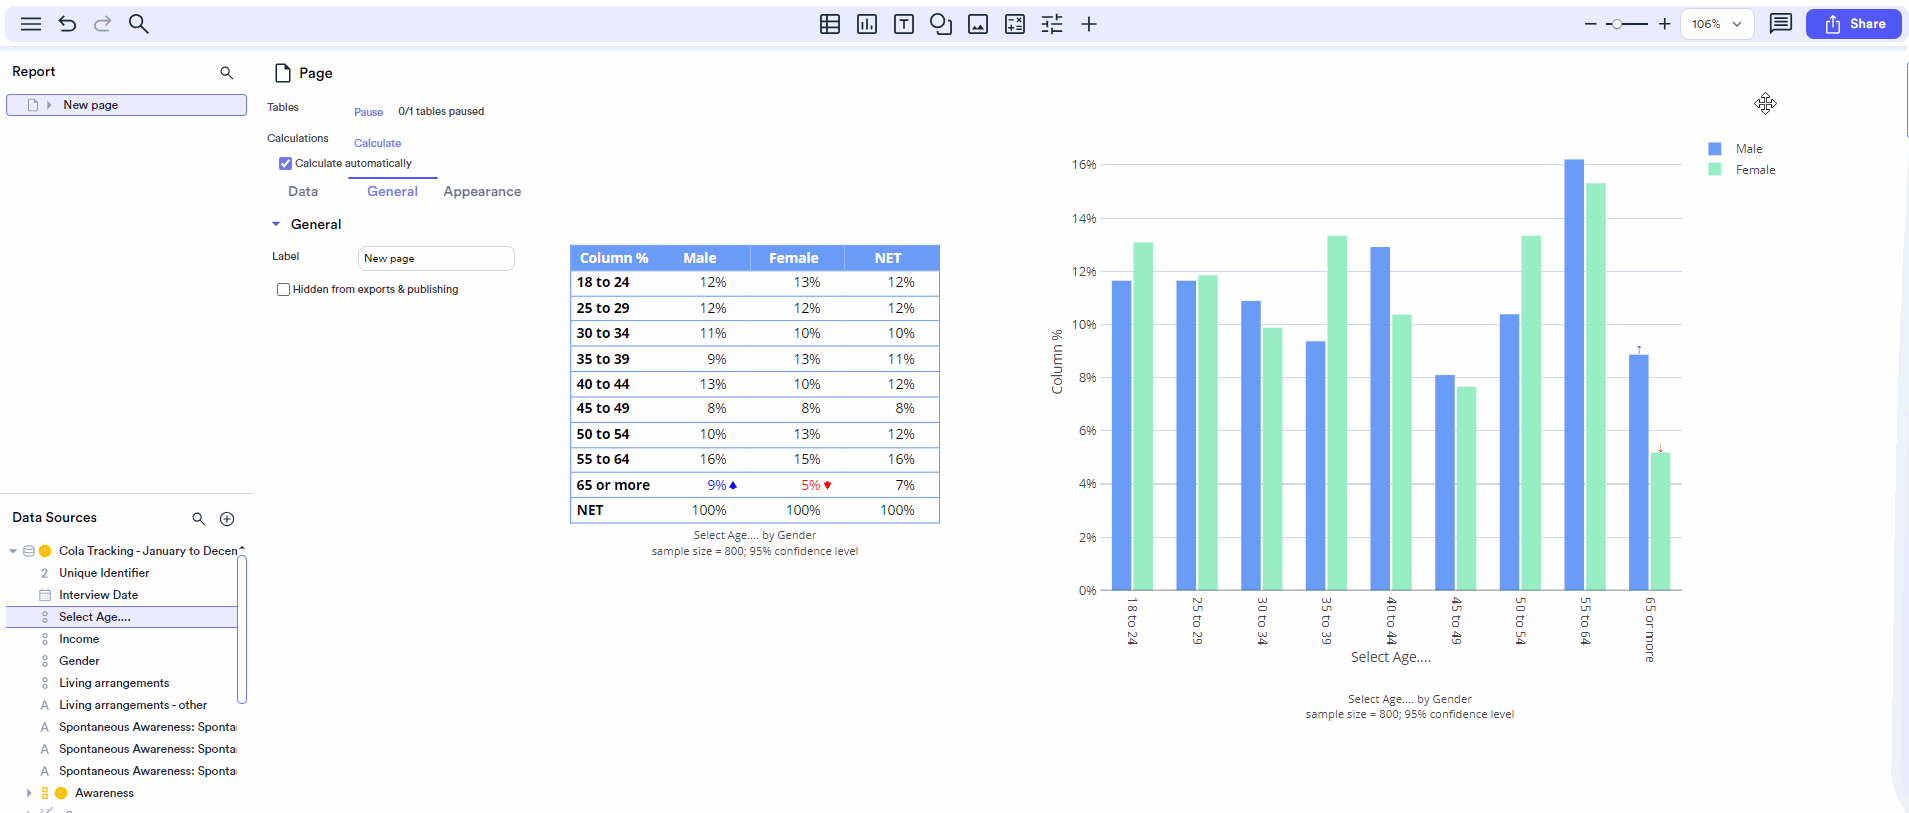Click the Share button
The image size is (1909, 813).
click(1853, 24)
